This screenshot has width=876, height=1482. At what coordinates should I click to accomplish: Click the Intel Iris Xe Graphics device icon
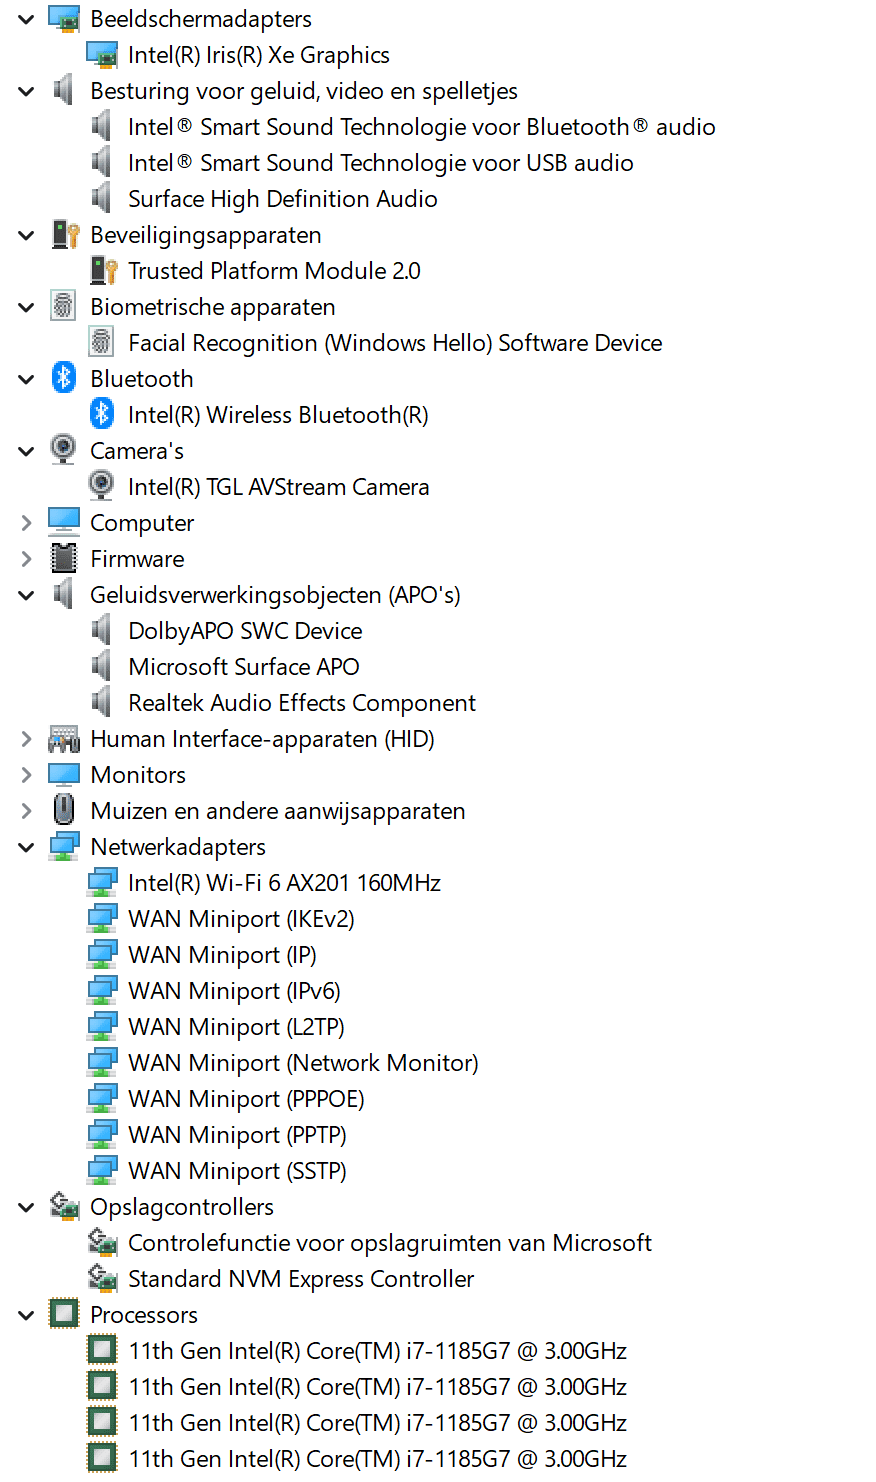coord(102,55)
